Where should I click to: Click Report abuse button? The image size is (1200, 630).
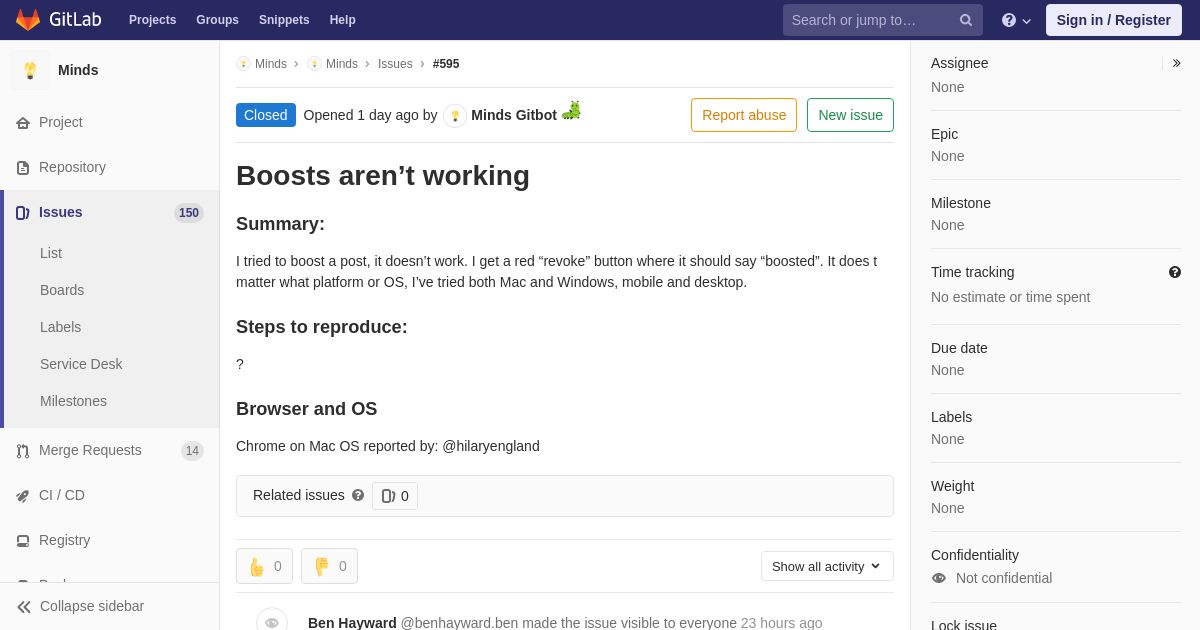[x=744, y=115]
